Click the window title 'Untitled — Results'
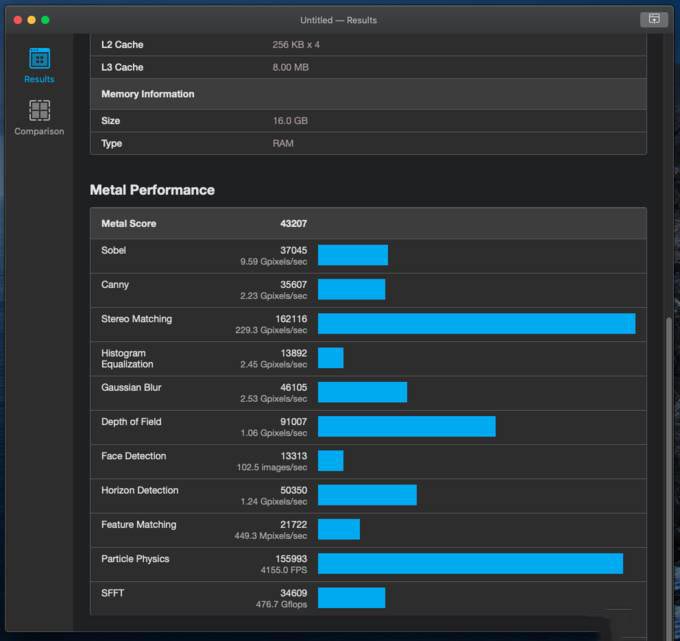 (338, 20)
